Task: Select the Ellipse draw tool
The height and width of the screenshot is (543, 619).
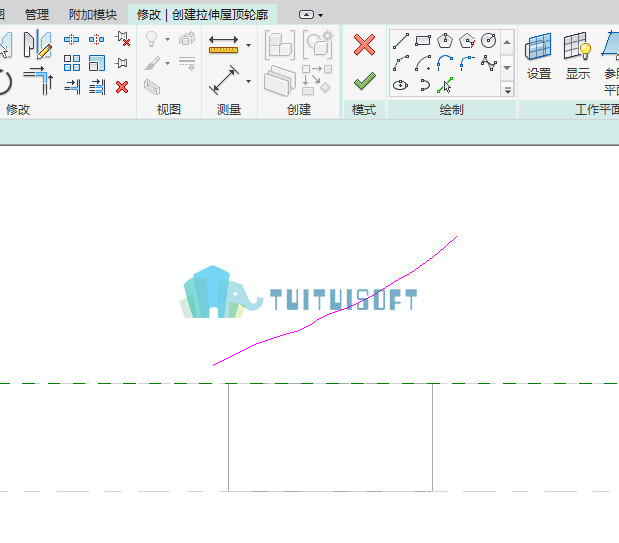Action: coord(400,85)
